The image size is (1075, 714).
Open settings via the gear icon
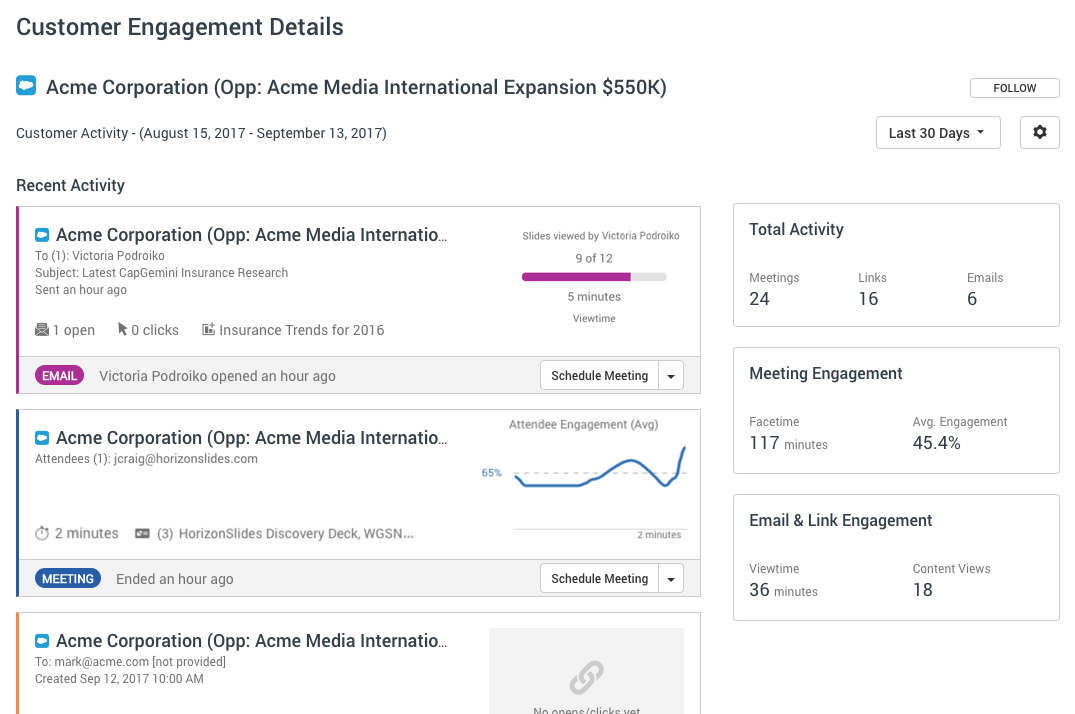point(1039,132)
